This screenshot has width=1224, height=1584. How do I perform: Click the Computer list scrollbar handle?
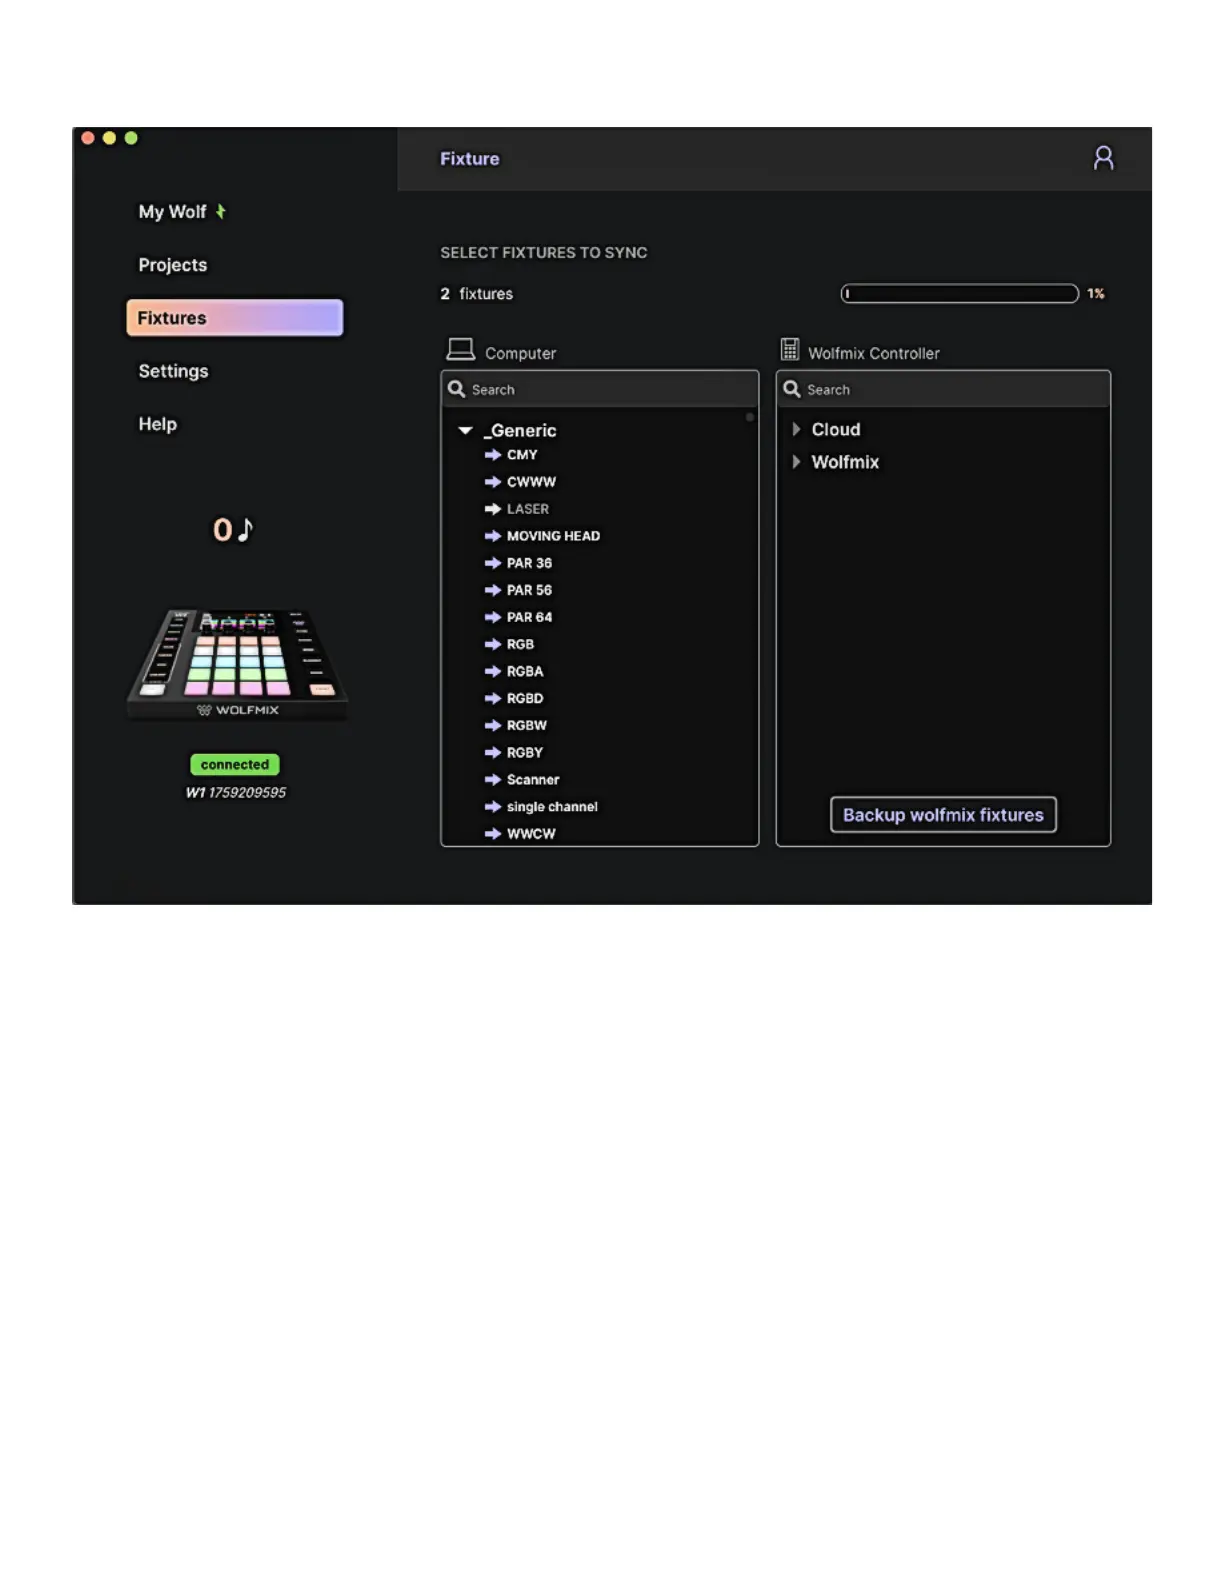[x=750, y=417]
